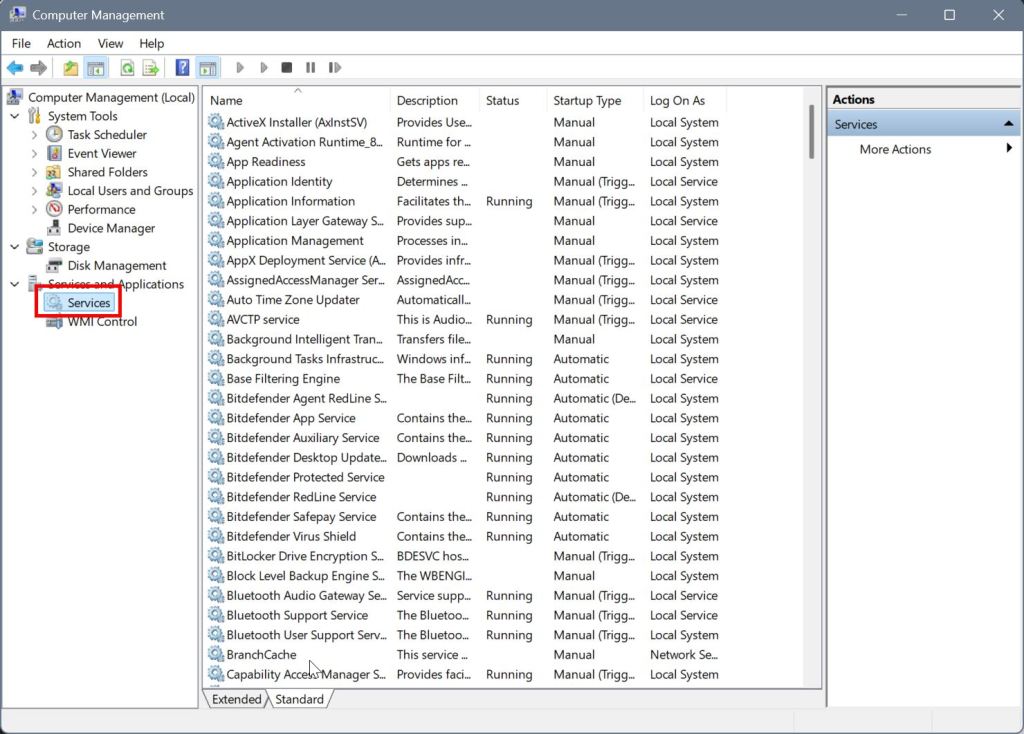Viewport: 1024px width, 734px height.
Task: Click the Task Scheduler clock icon
Action: click(x=54, y=135)
